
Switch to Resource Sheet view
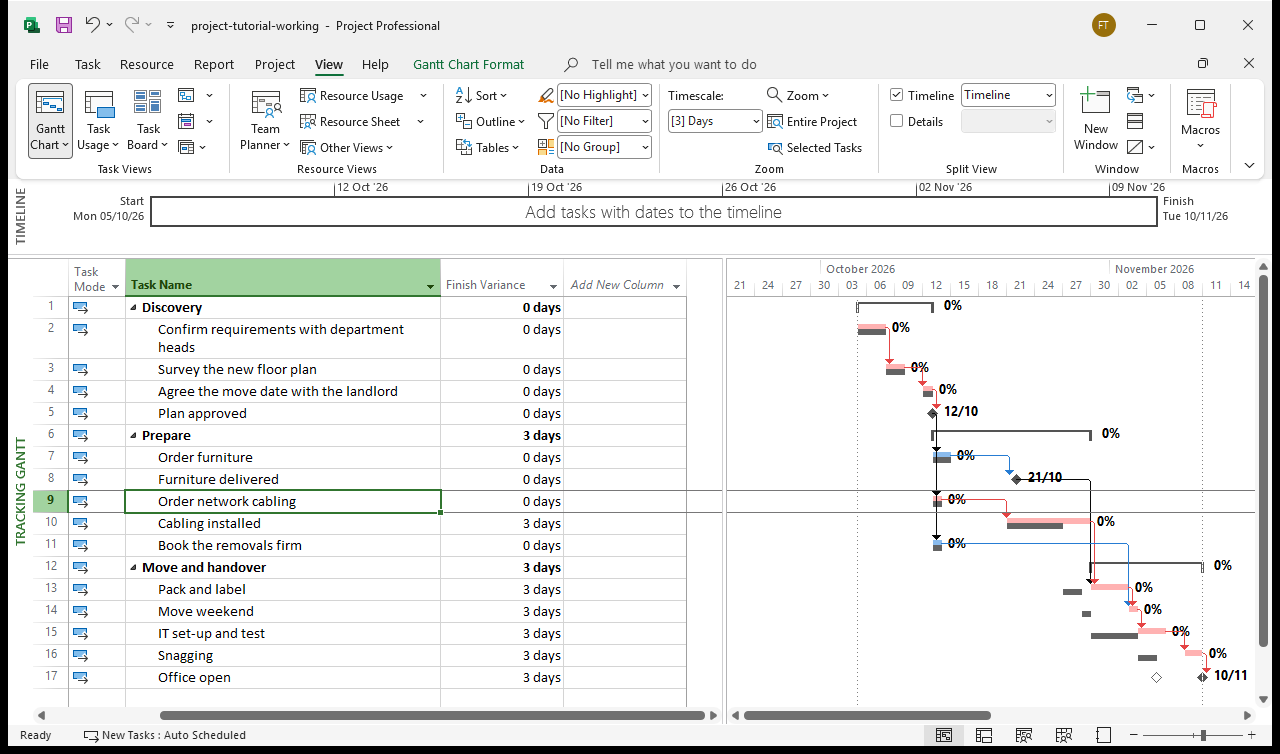(350, 122)
